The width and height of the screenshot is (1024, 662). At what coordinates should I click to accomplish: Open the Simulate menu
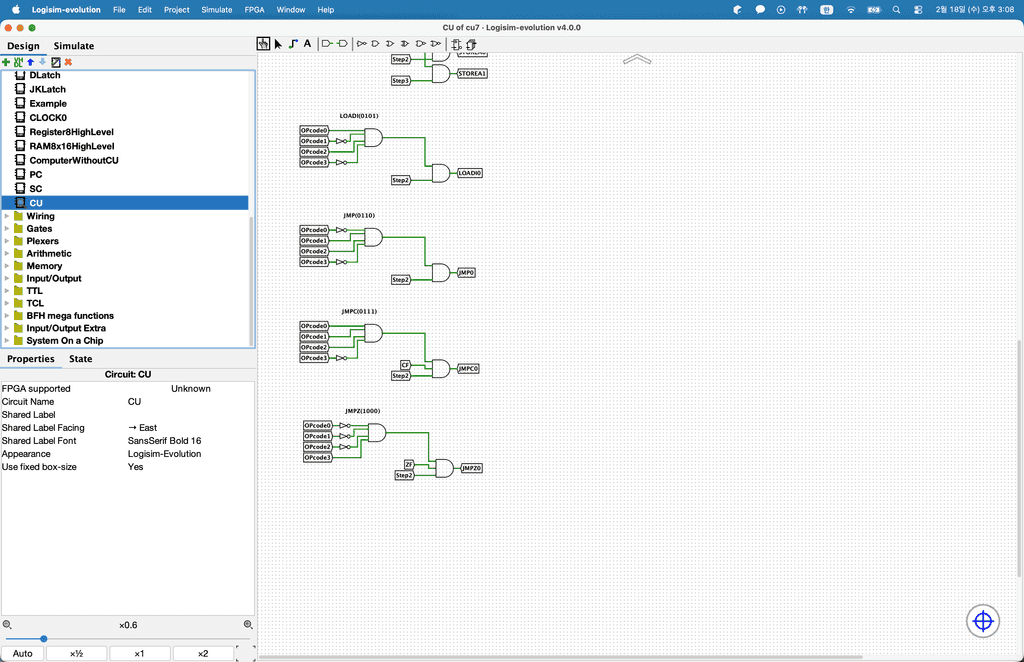(216, 9)
